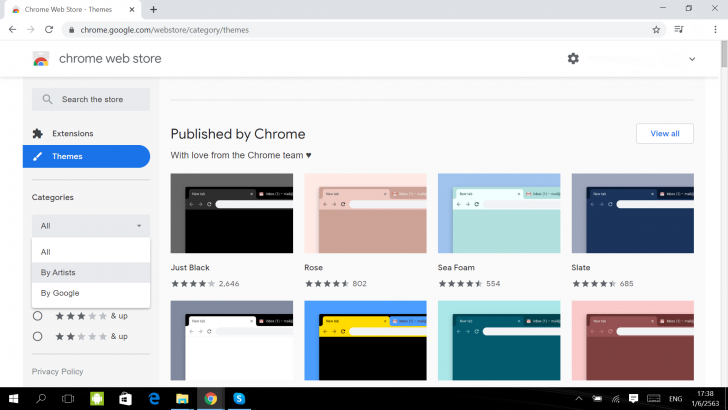The height and width of the screenshot is (410, 728).
Task: Open the battery status tray icon
Action: pyautogui.click(x=597, y=398)
